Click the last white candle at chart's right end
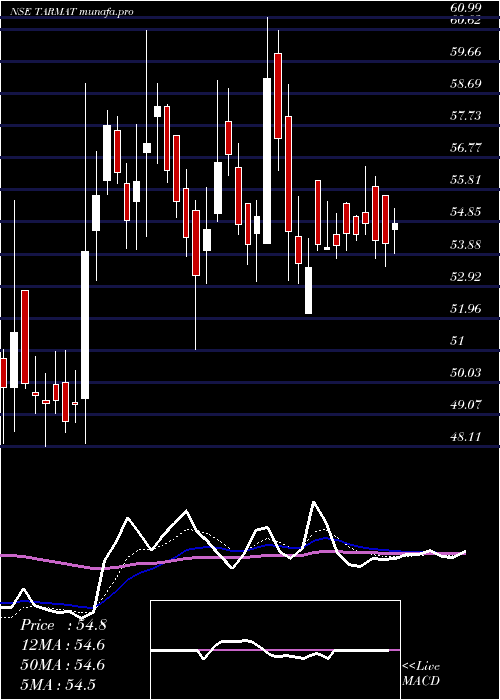The height and width of the screenshot is (700, 500). coord(395,226)
